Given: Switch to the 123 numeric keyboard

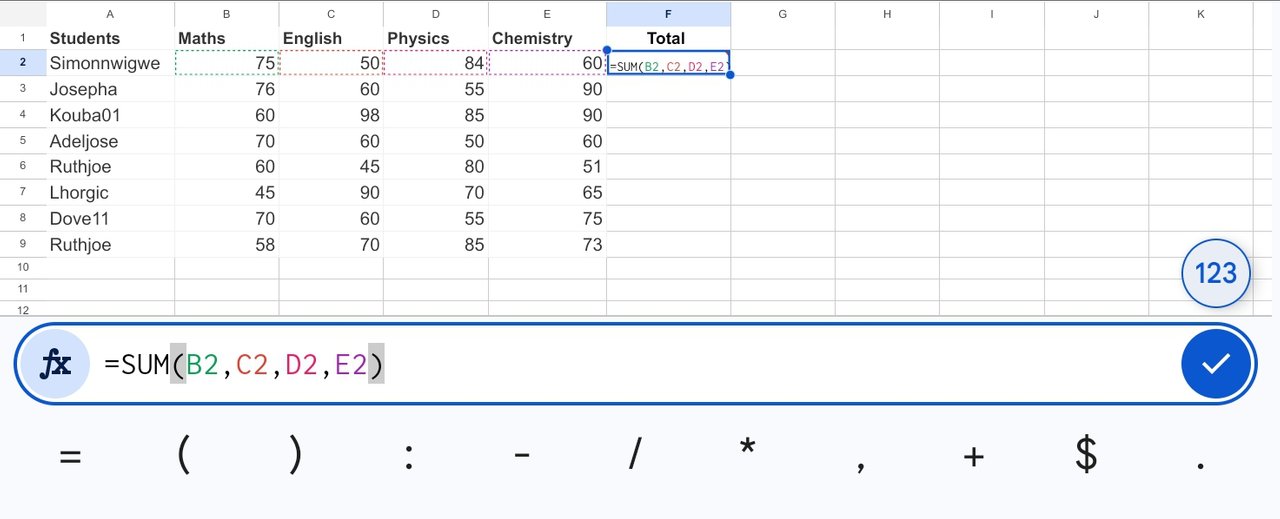Looking at the screenshot, I should click(1216, 273).
